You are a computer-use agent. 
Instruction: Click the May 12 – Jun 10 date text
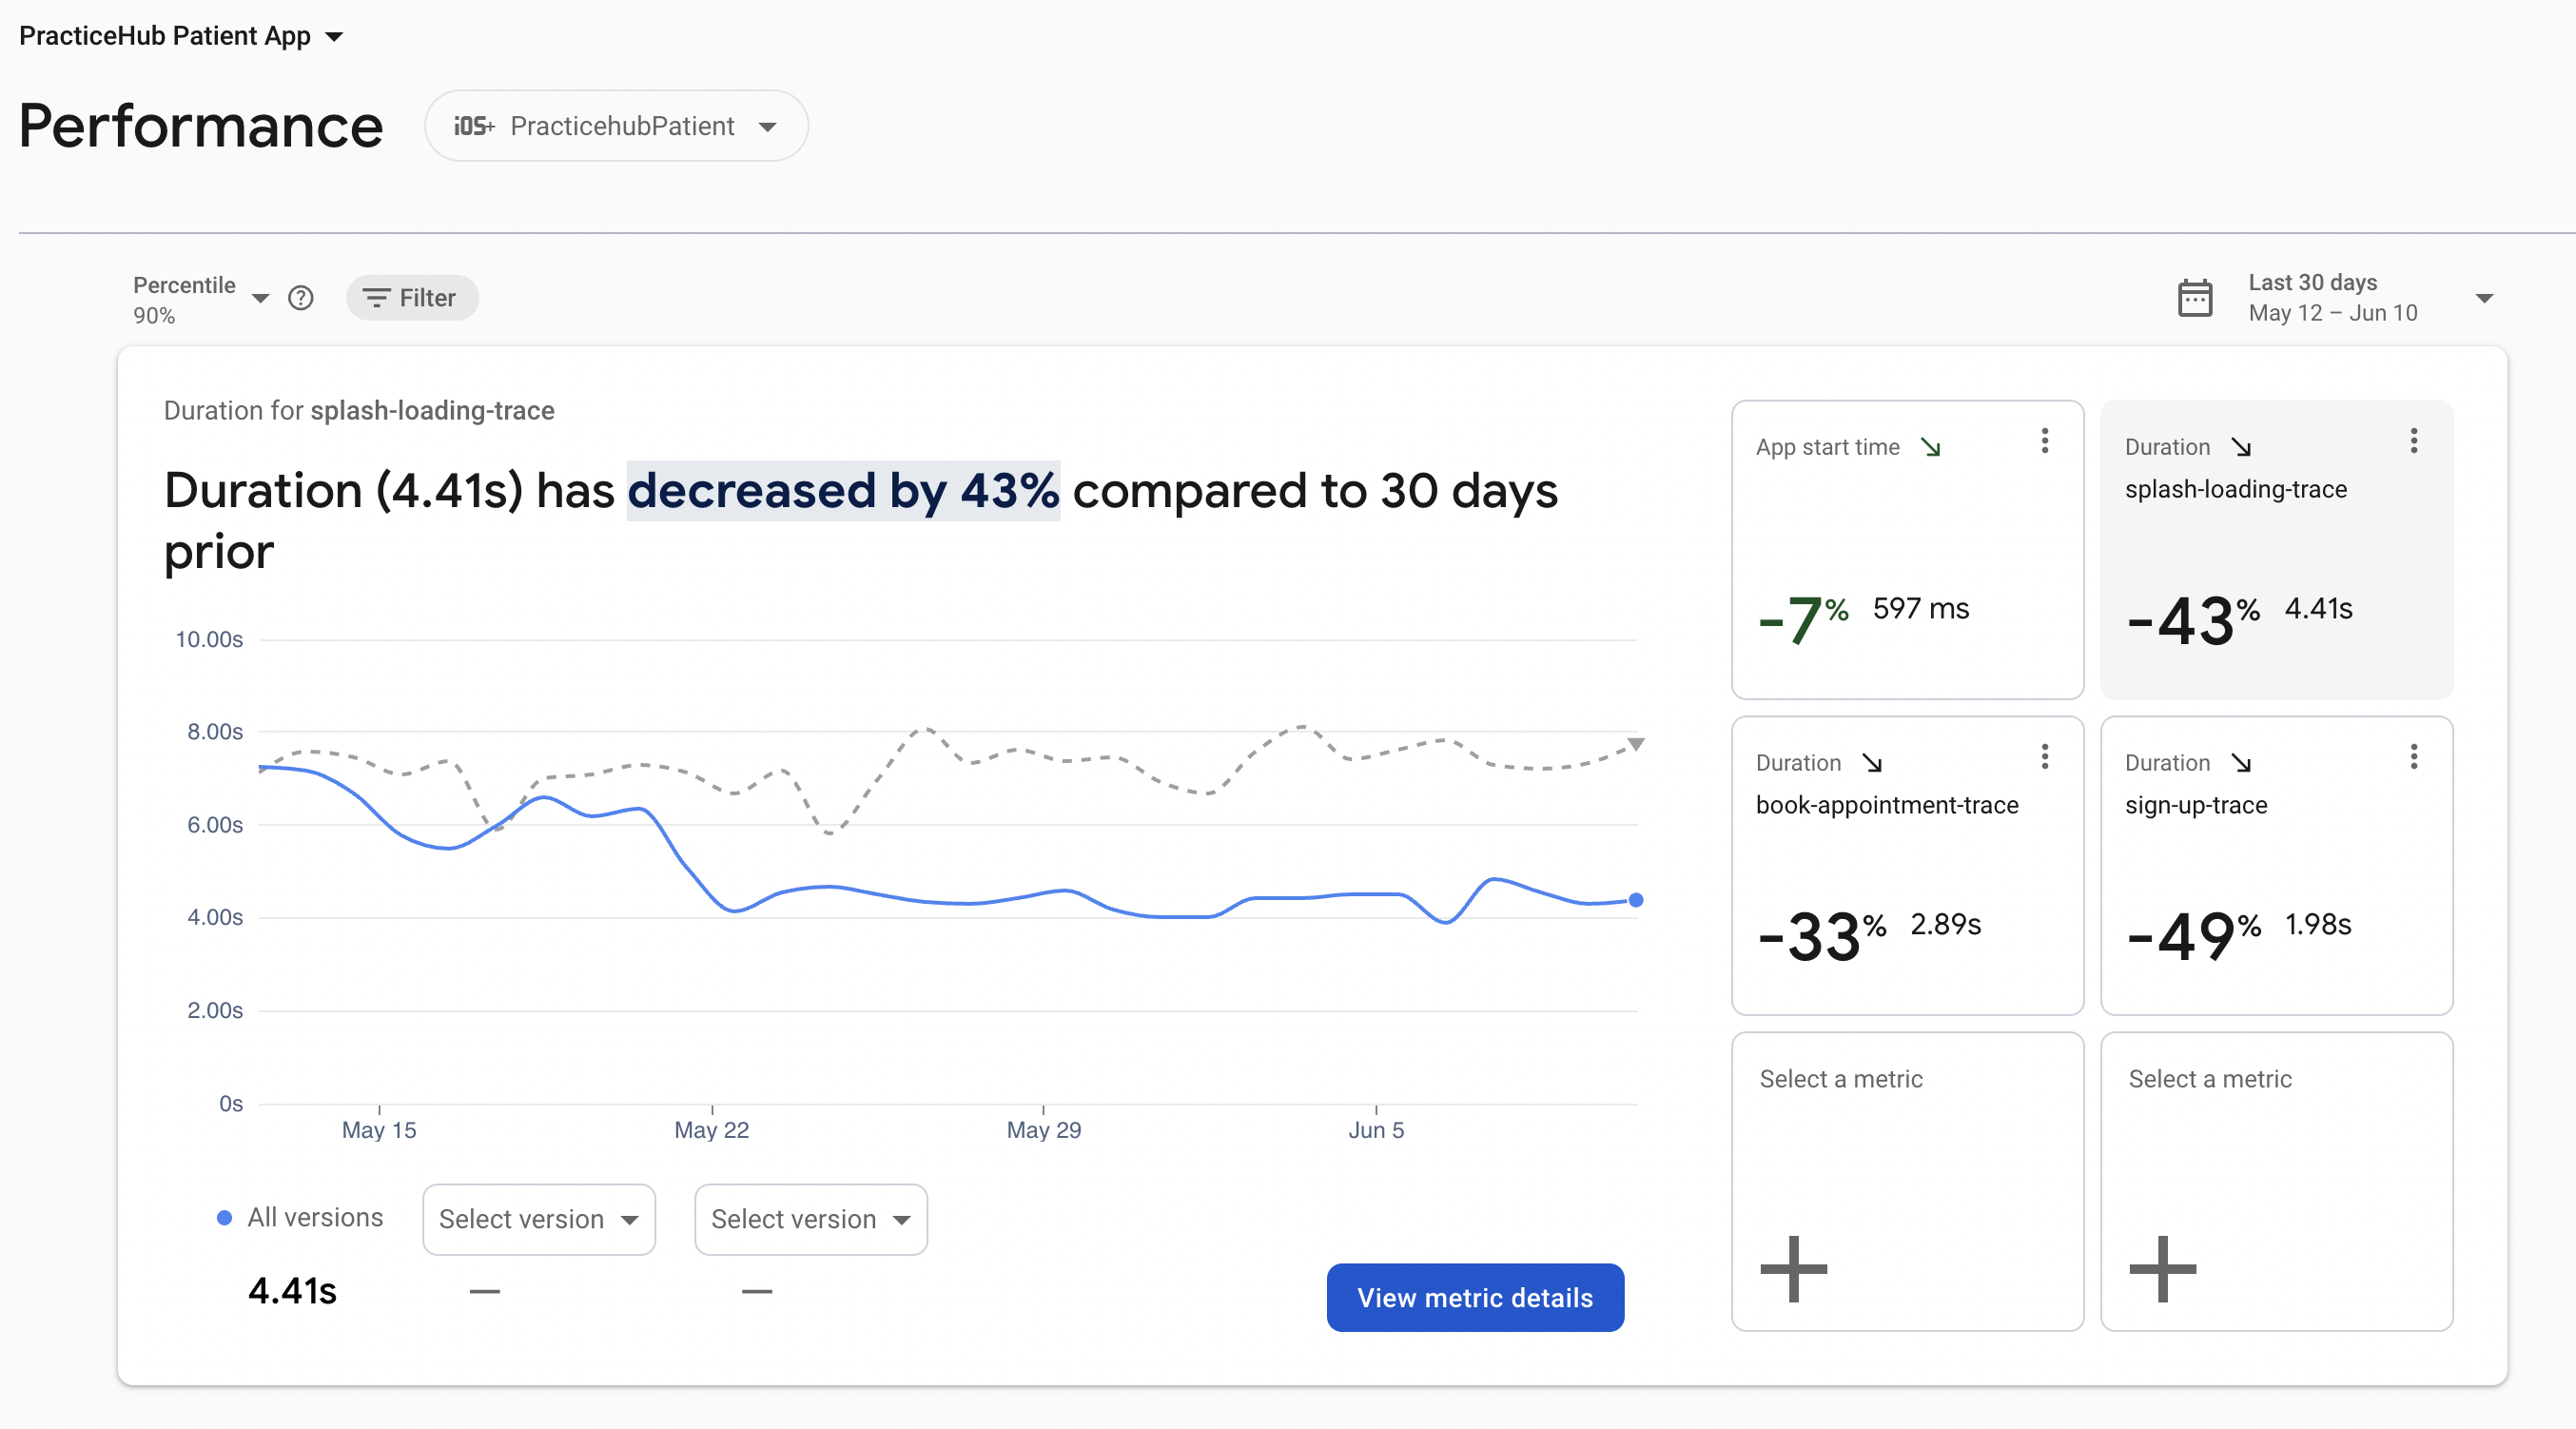(2332, 313)
